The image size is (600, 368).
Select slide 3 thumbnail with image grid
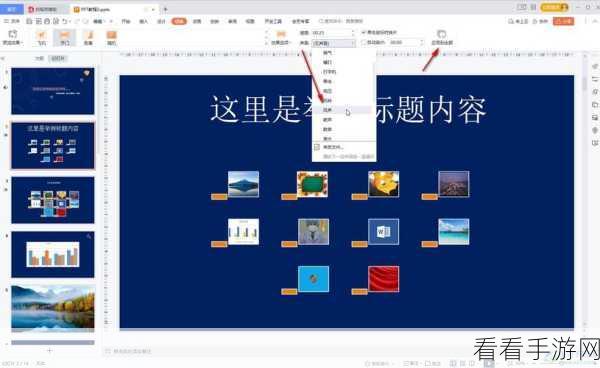[x=53, y=200]
